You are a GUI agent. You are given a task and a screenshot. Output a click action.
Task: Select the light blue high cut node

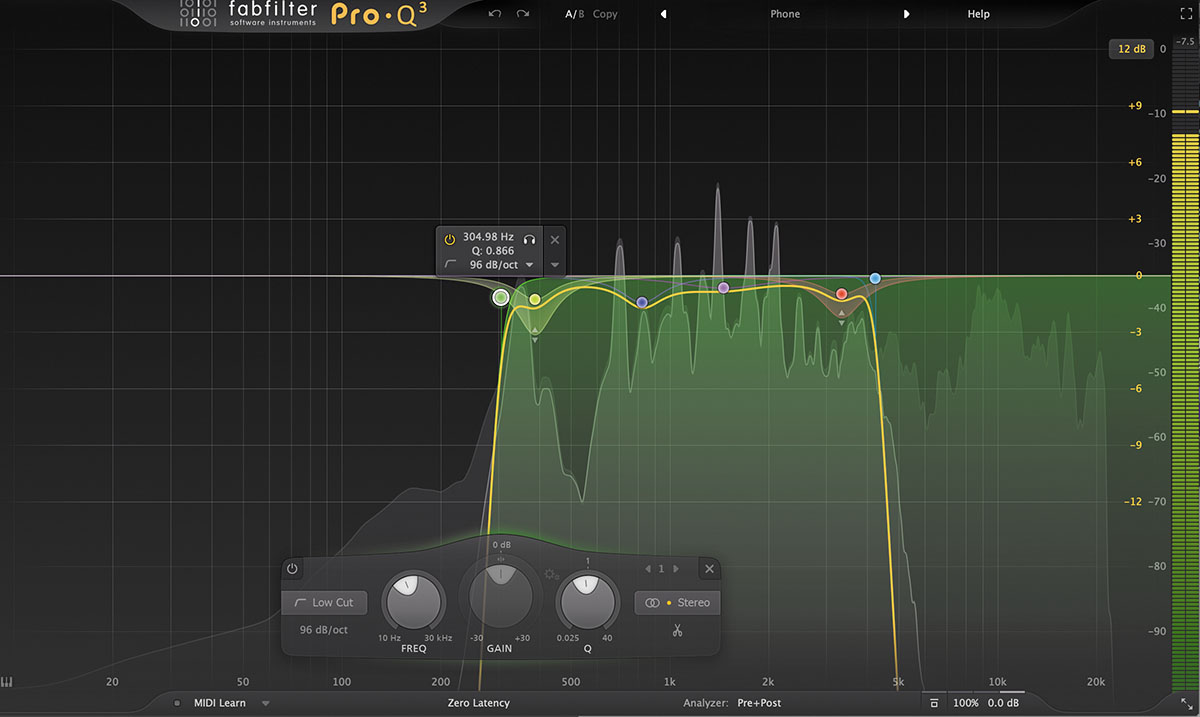pyautogui.click(x=875, y=278)
